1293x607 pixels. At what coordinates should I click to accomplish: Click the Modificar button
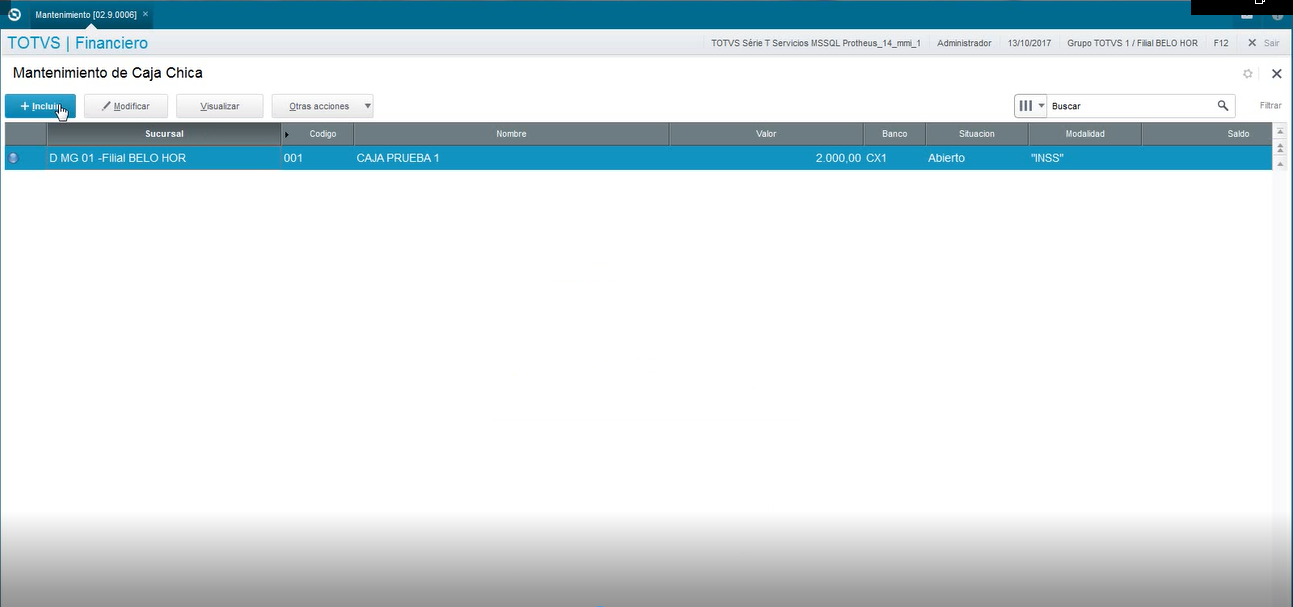(126, 106)
